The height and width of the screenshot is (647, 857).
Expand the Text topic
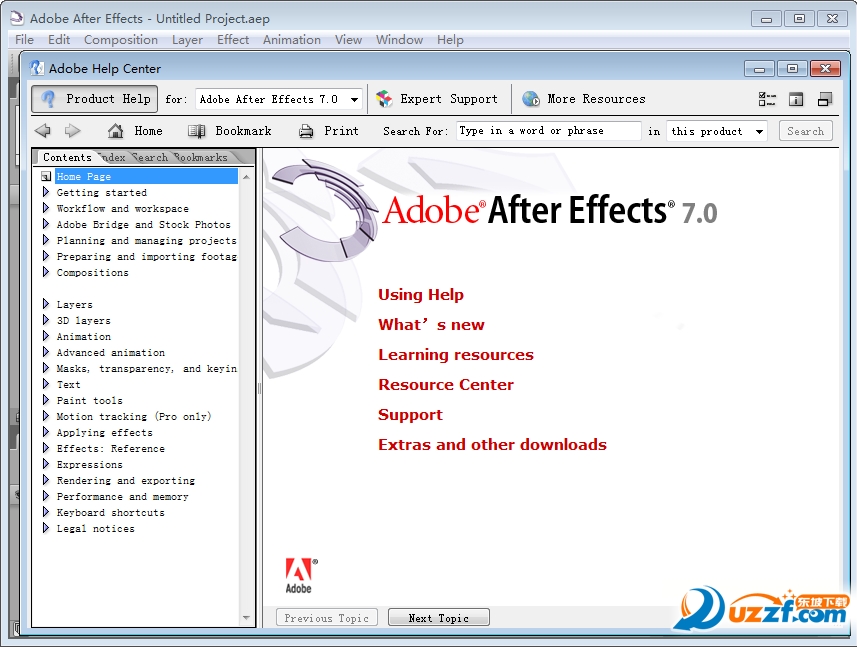point(46,384)
